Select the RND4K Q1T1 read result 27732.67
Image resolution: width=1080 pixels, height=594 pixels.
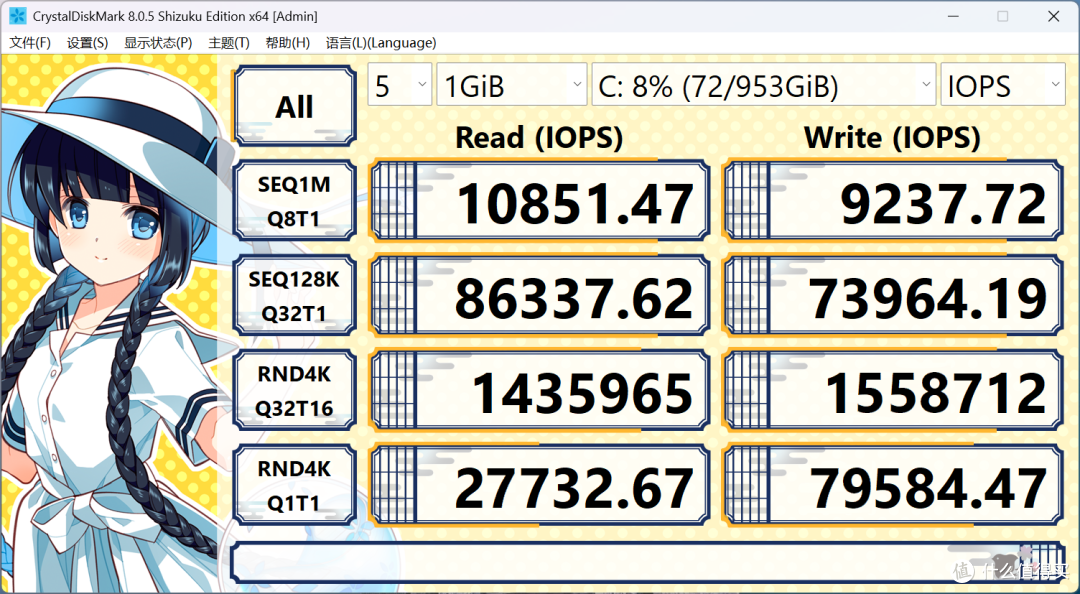pyautogui.click(x=540, y=486)
